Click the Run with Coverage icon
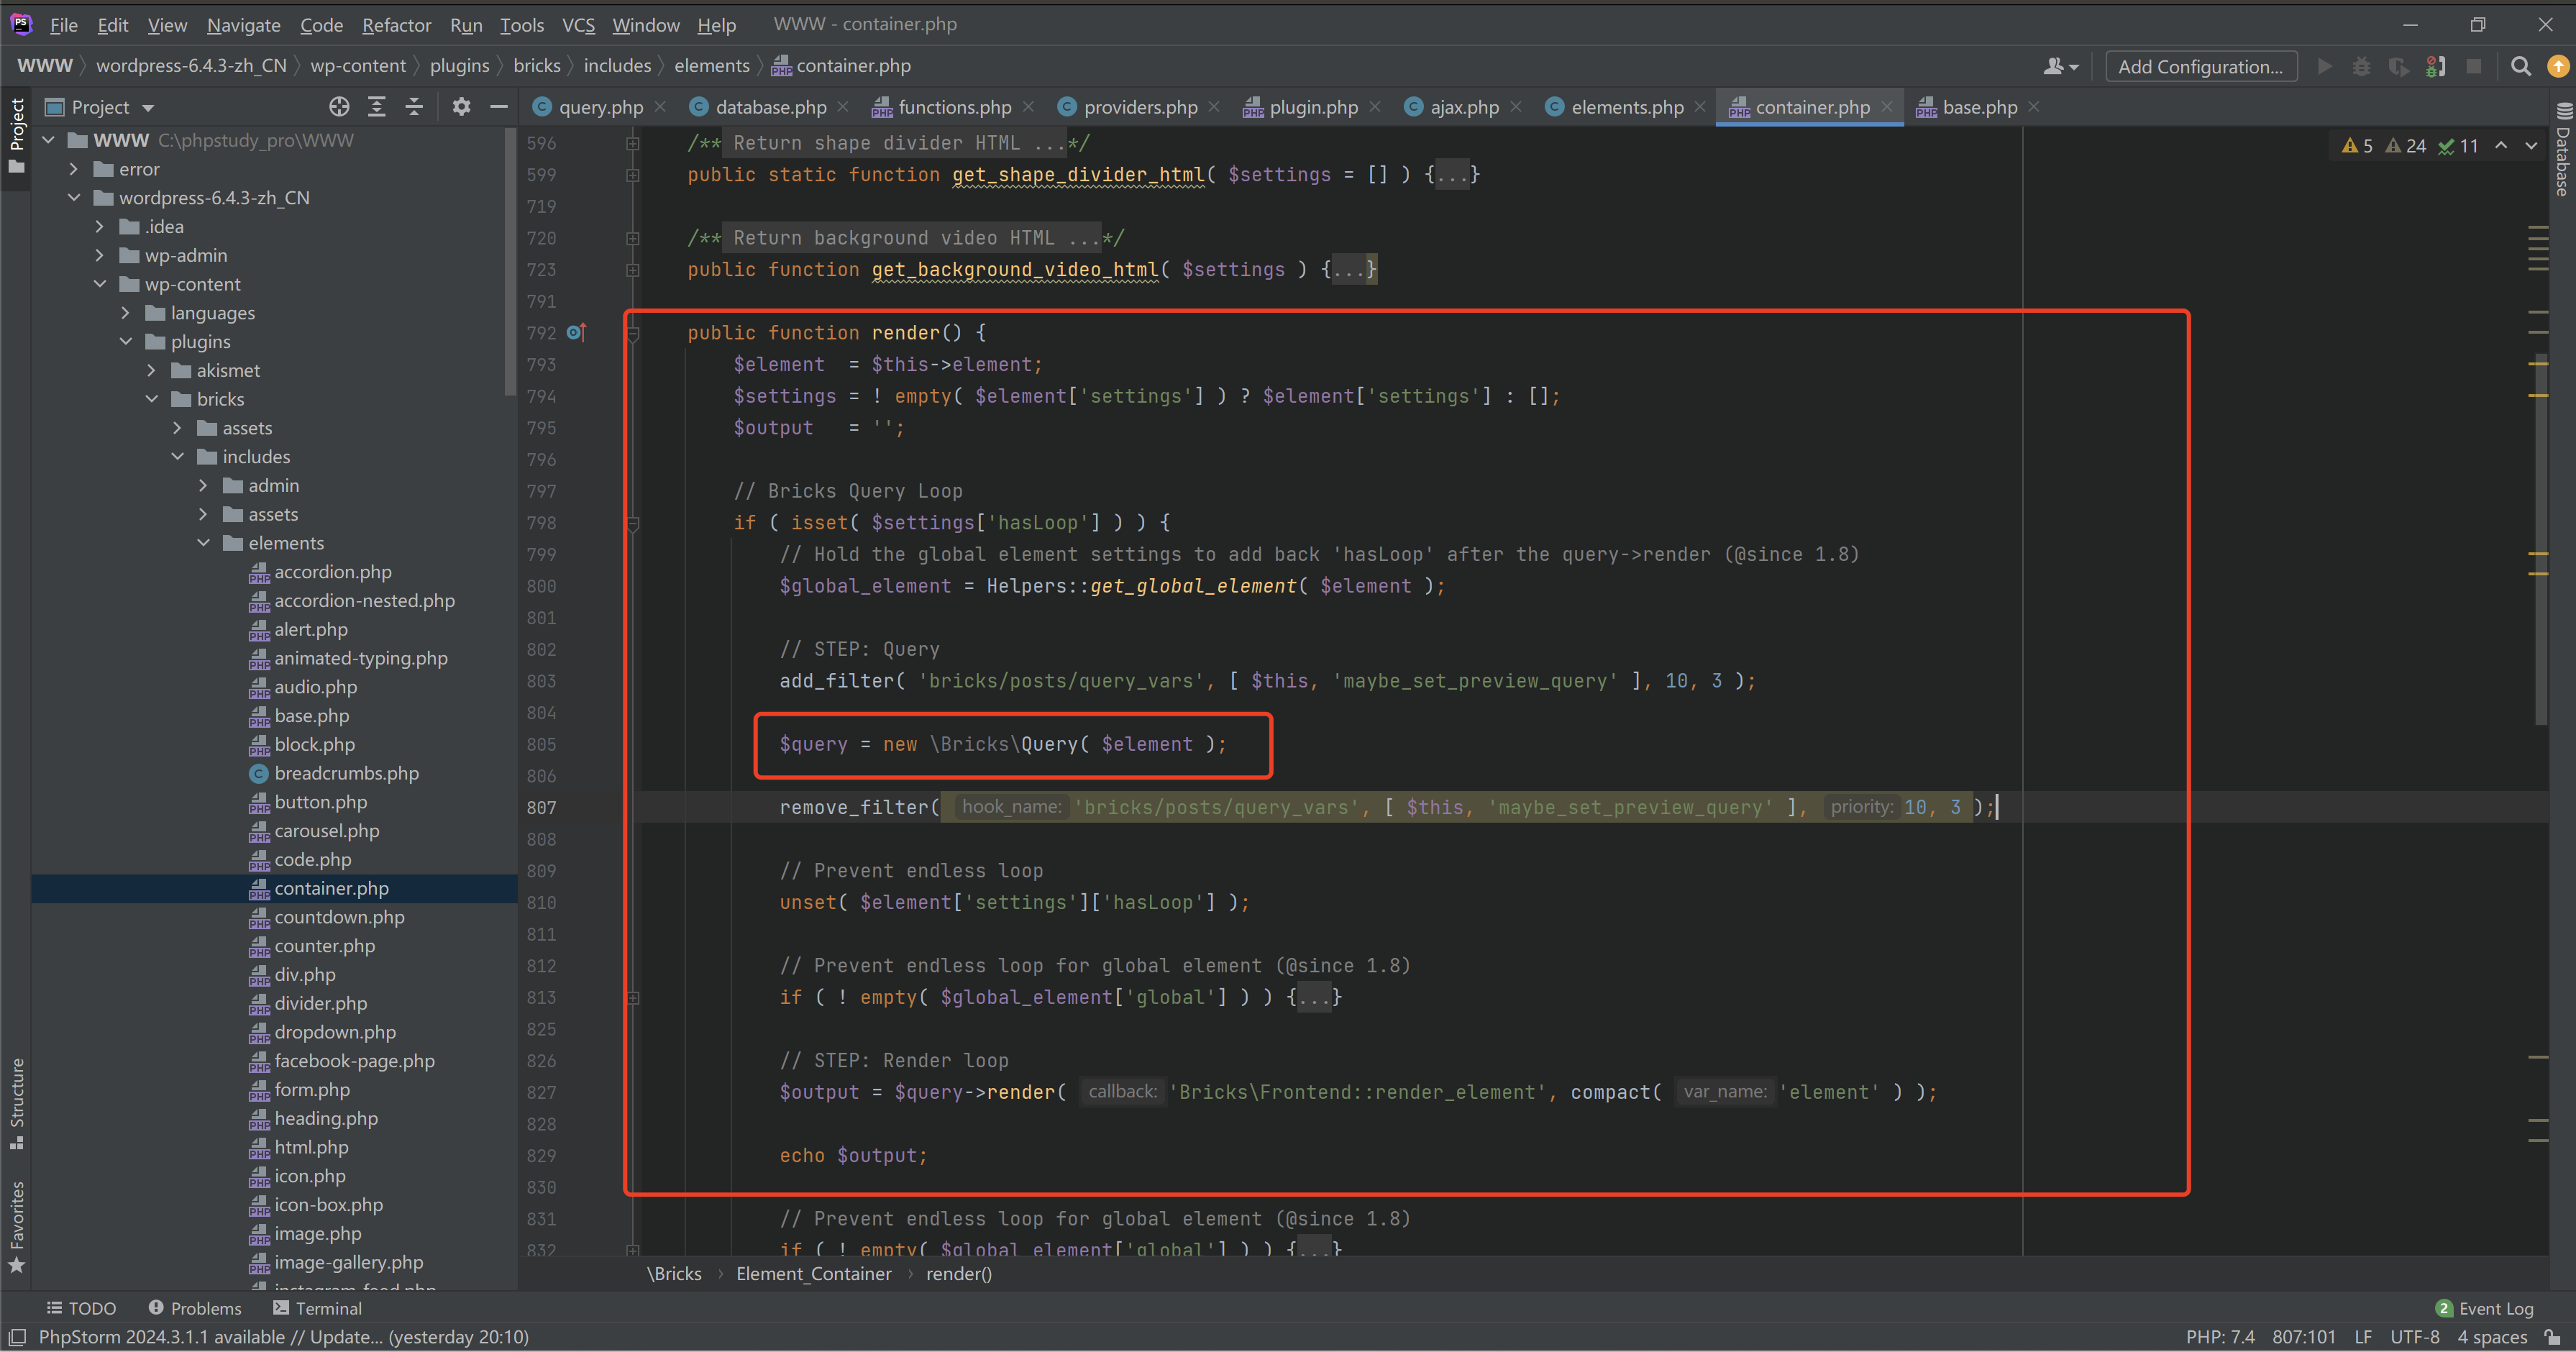 (2398, 67)
